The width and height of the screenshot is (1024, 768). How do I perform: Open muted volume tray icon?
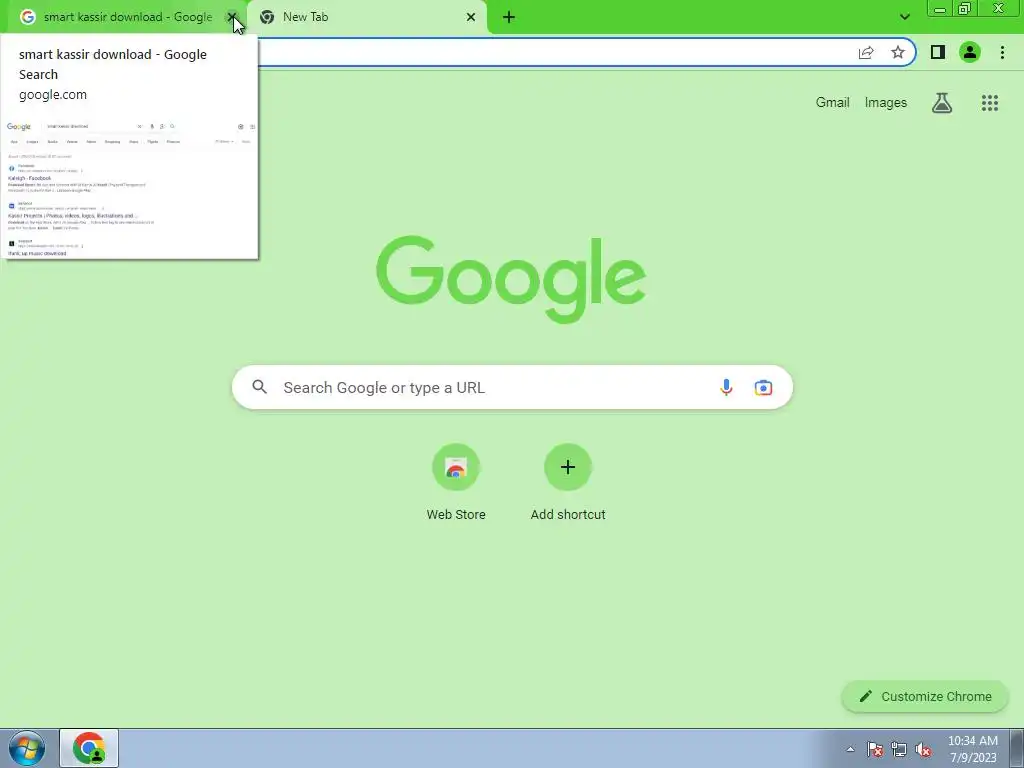pos(923,749)
